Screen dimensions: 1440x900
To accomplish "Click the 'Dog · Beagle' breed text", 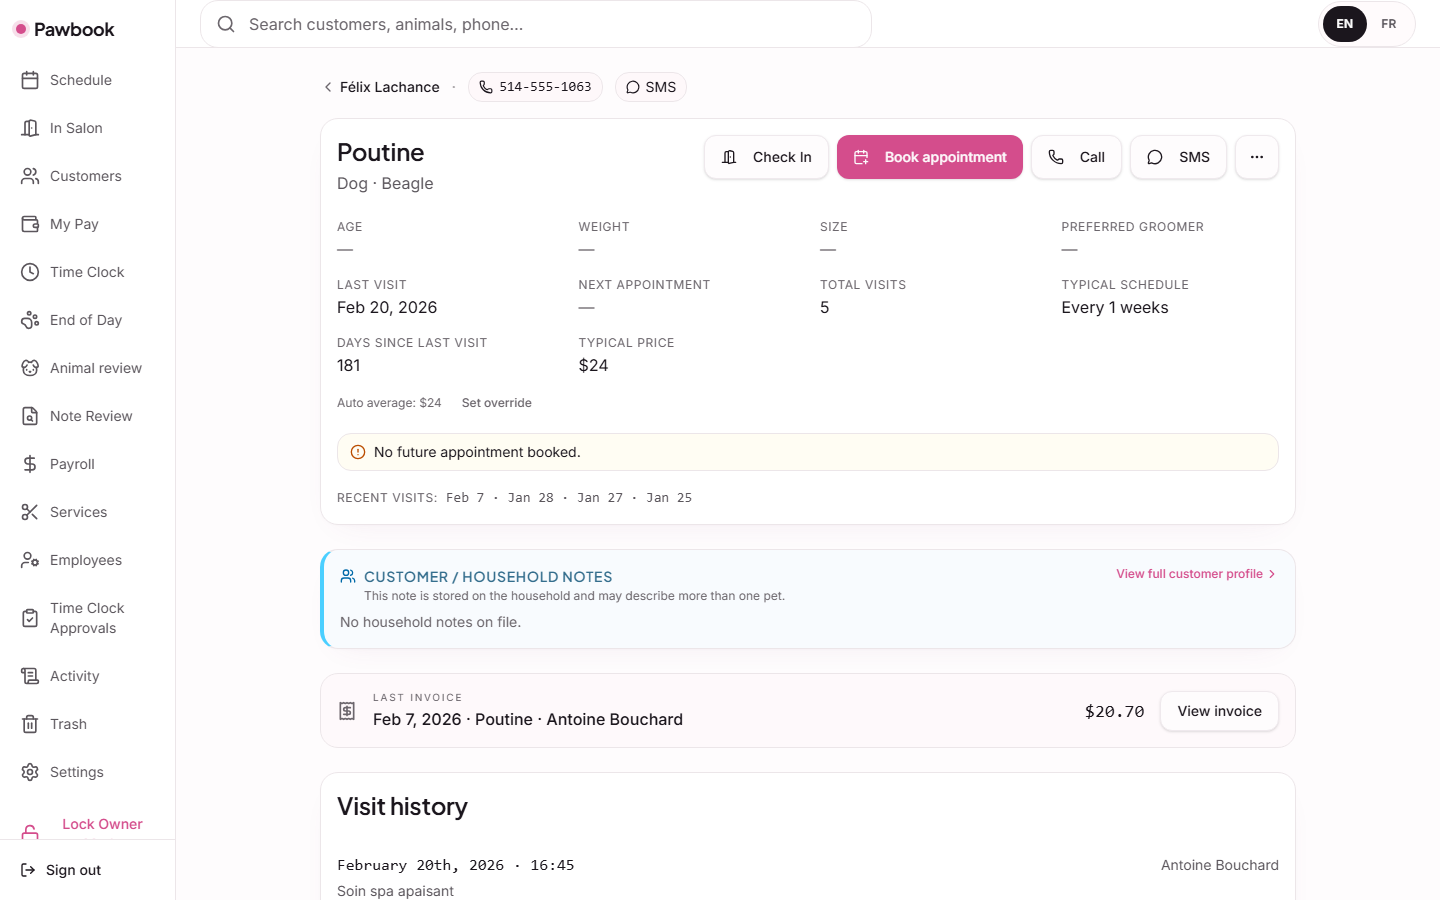I will click(x=385, y=183).
